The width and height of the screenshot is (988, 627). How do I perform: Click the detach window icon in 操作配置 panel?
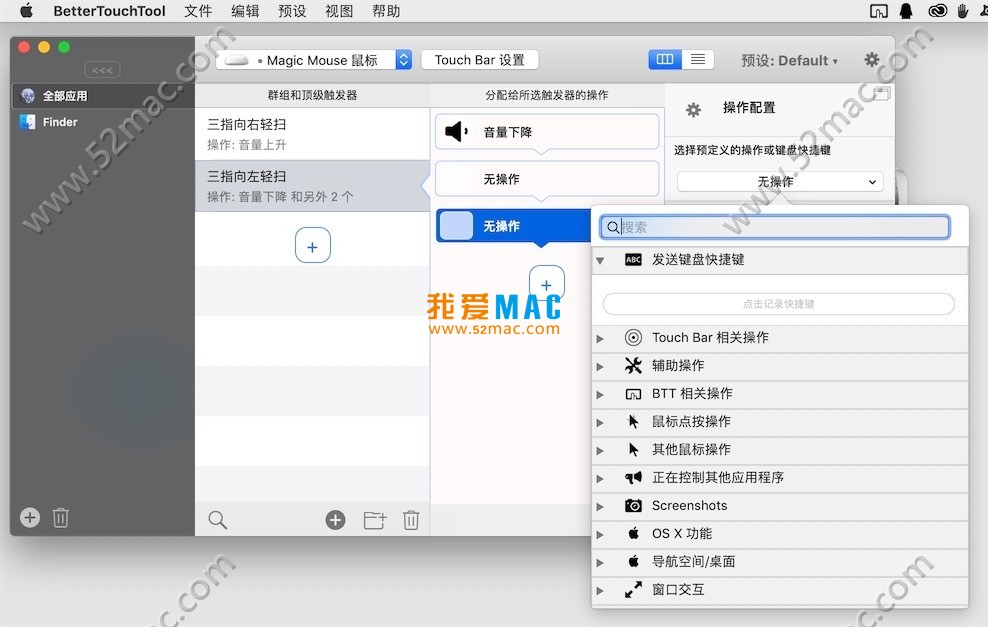pos(882,95)
